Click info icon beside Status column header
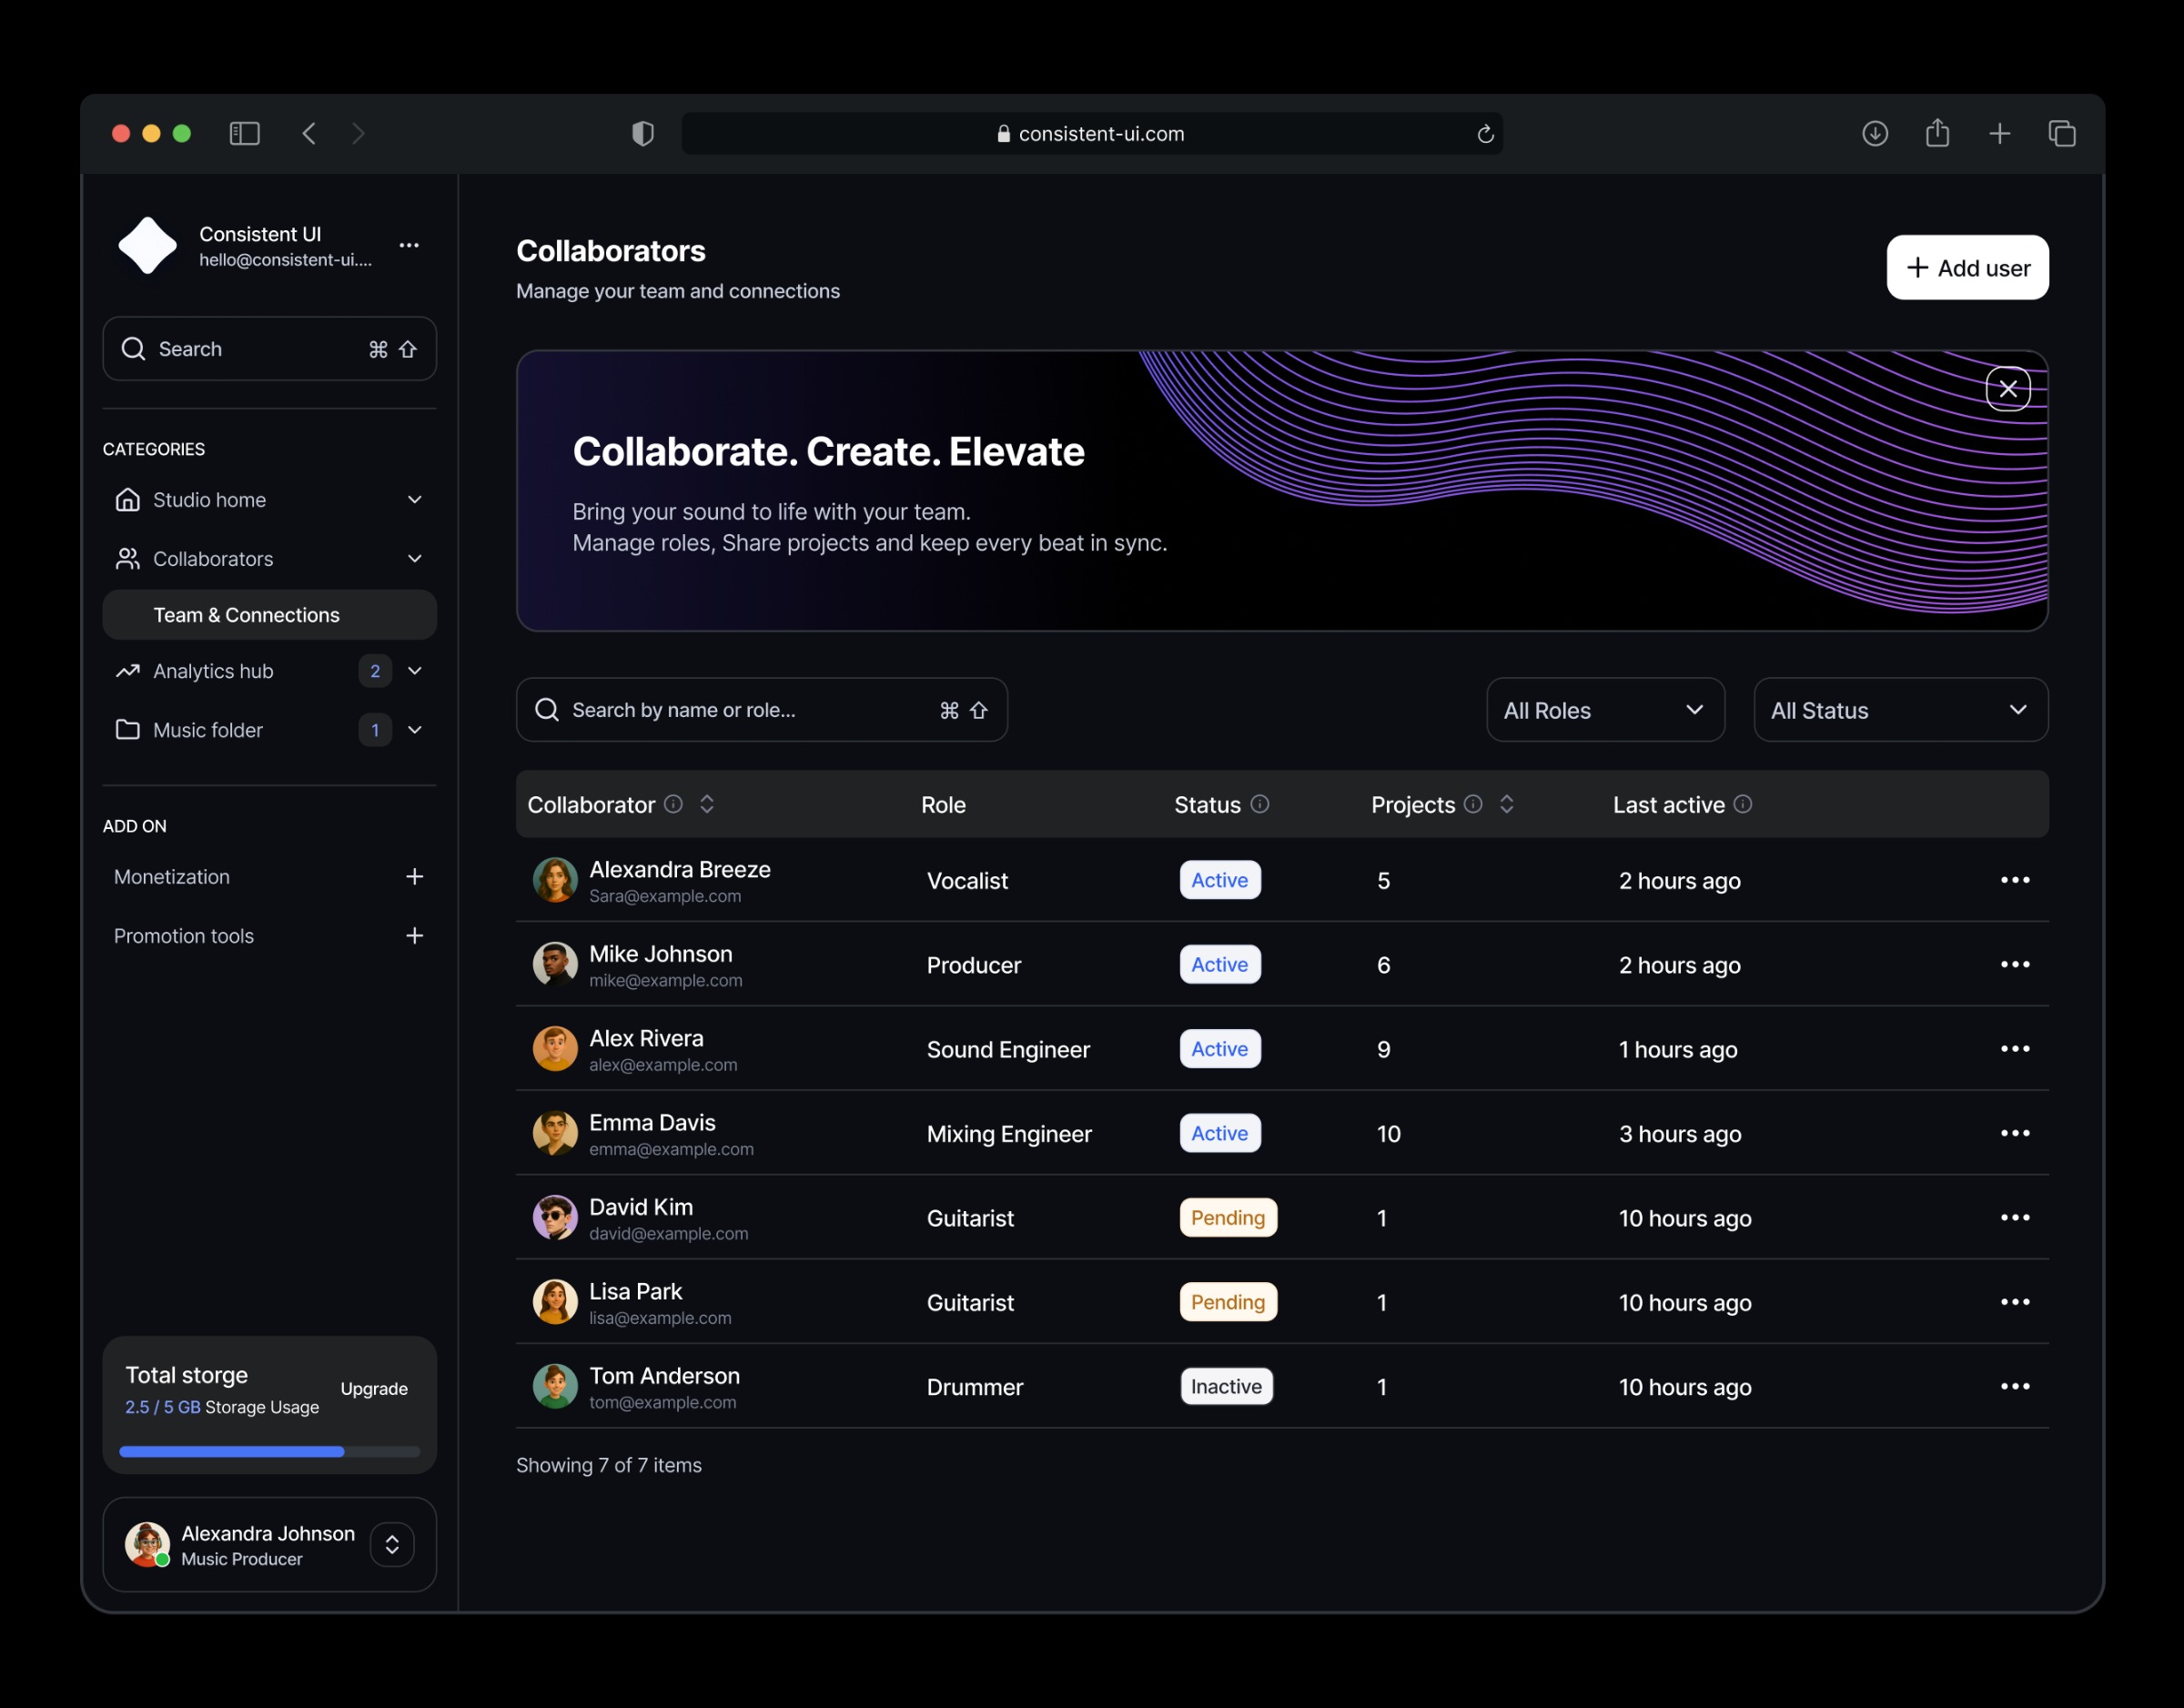Viewport: 2184px width, 1708px height. (x=1260, y=804)
